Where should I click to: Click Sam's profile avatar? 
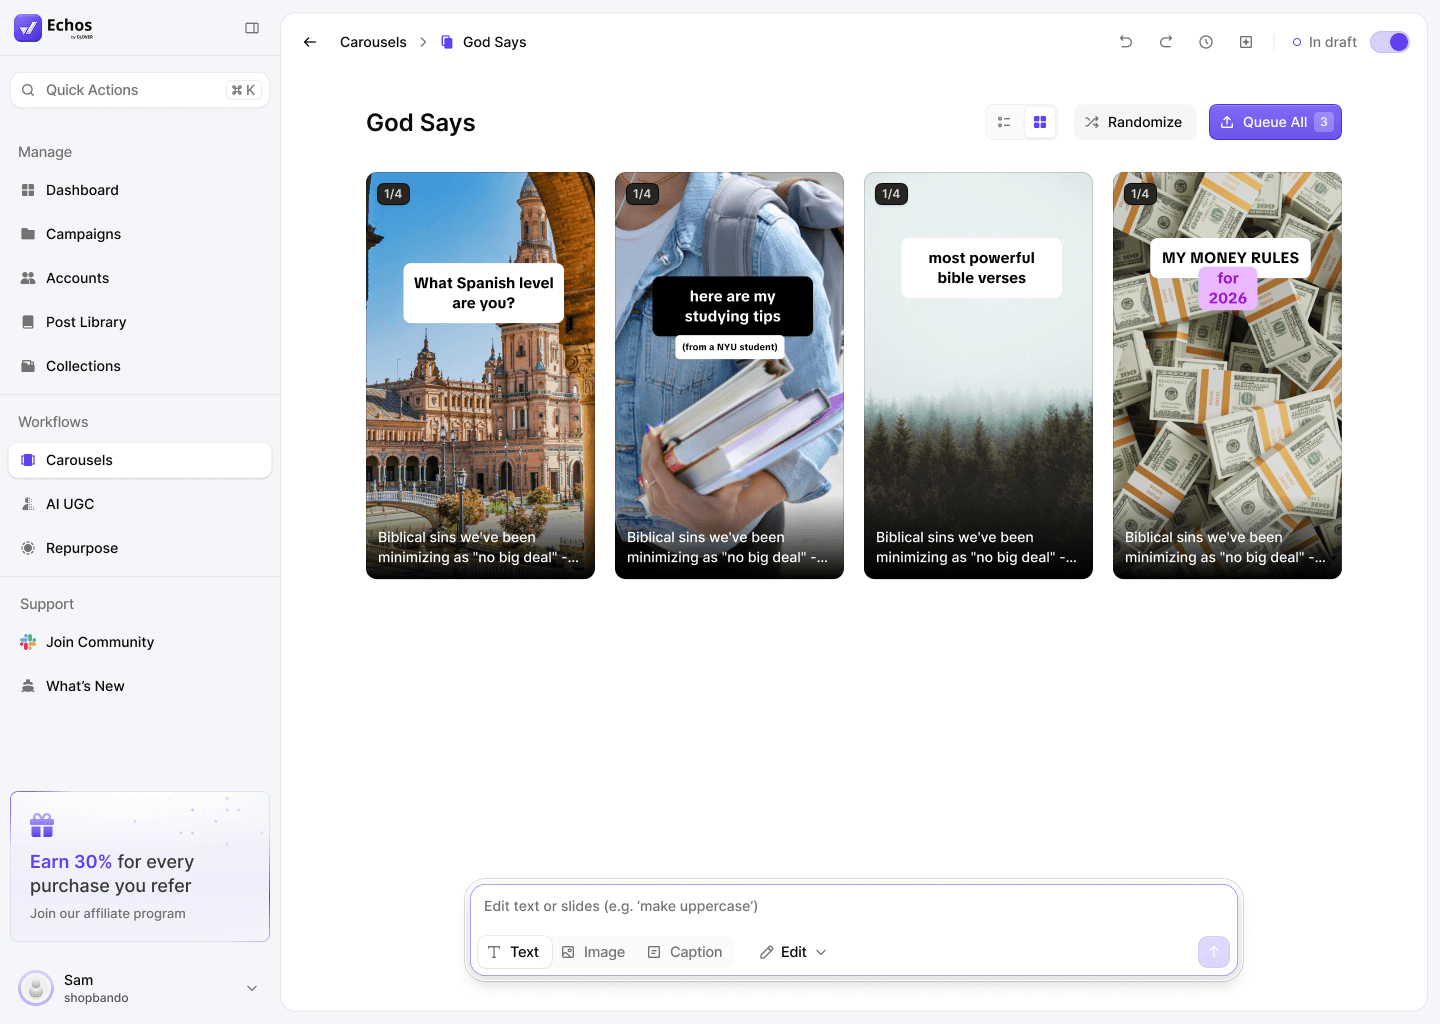[36, 988]
